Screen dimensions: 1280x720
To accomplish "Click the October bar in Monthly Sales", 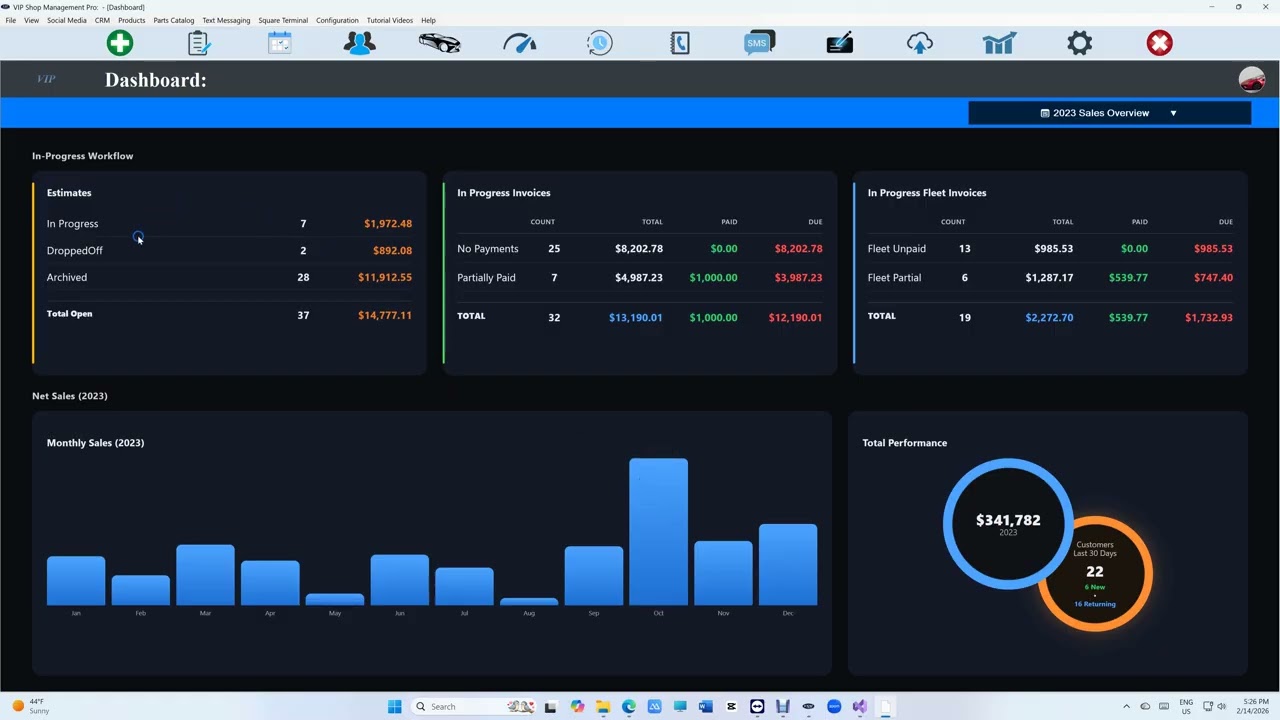I will click(x=658, y=532).
